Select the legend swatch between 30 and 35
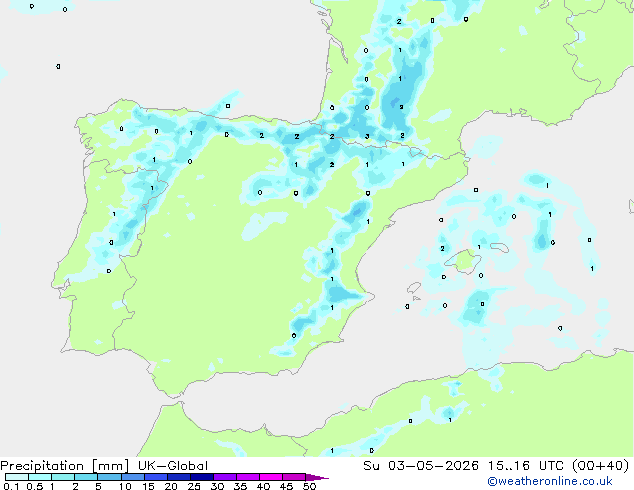Screen dimensions: 634x490 pyautogui.click(x=224, y=477)
